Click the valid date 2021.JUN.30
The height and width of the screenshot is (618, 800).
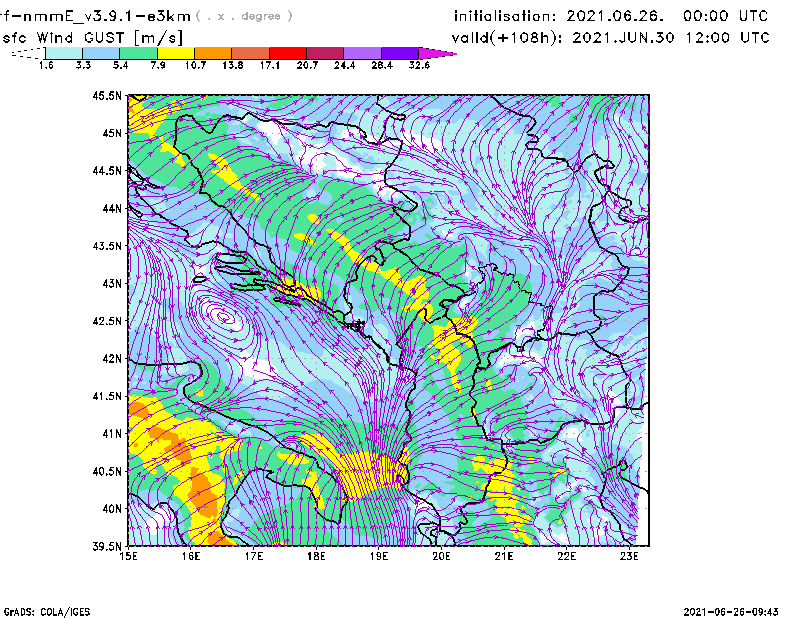coord(623,38)
